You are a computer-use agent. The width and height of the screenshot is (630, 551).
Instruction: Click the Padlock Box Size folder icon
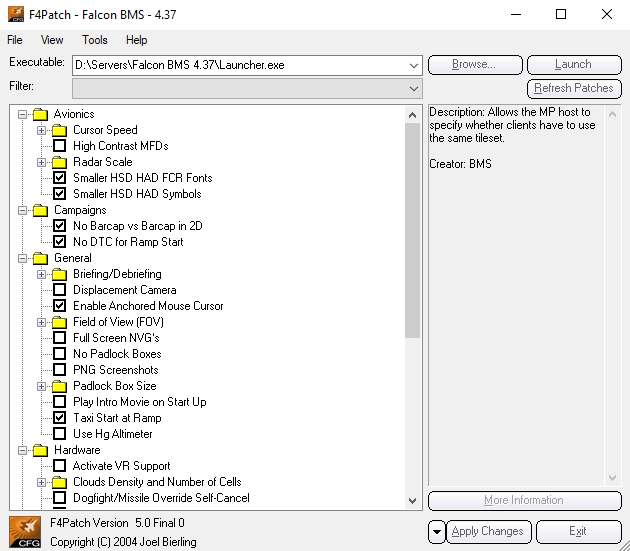click(59, 386)
